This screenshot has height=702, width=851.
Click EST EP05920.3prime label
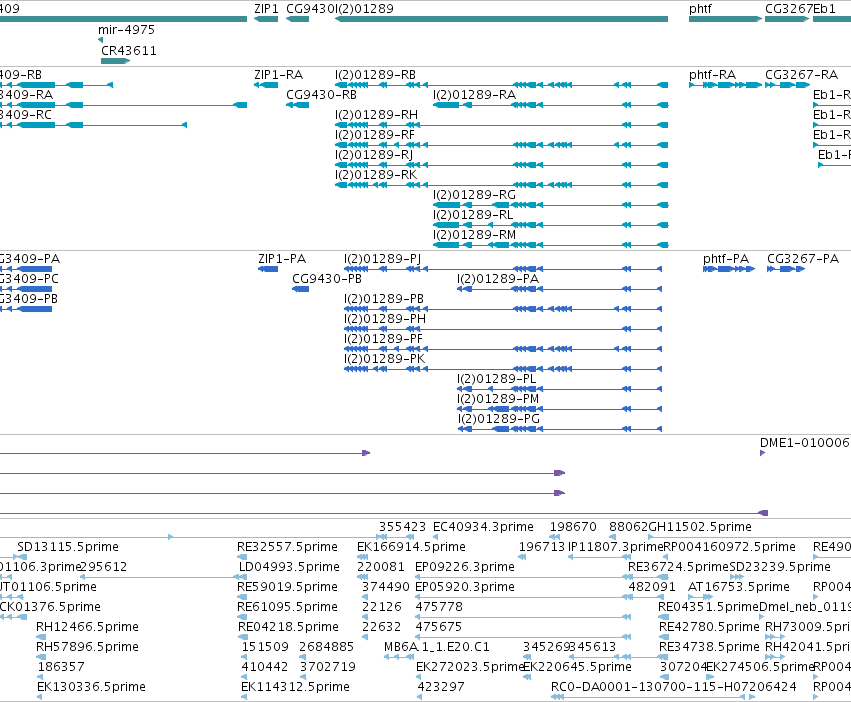click(x=465, y=587)
